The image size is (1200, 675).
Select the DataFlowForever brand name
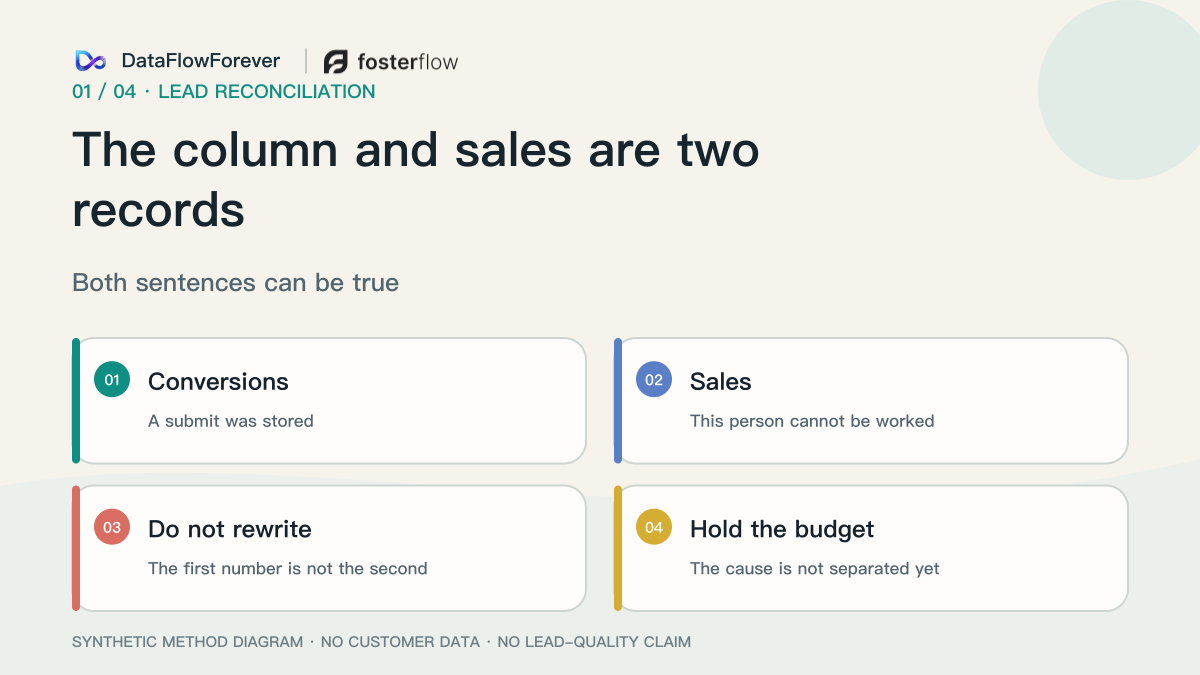click(x=201, y=61)
